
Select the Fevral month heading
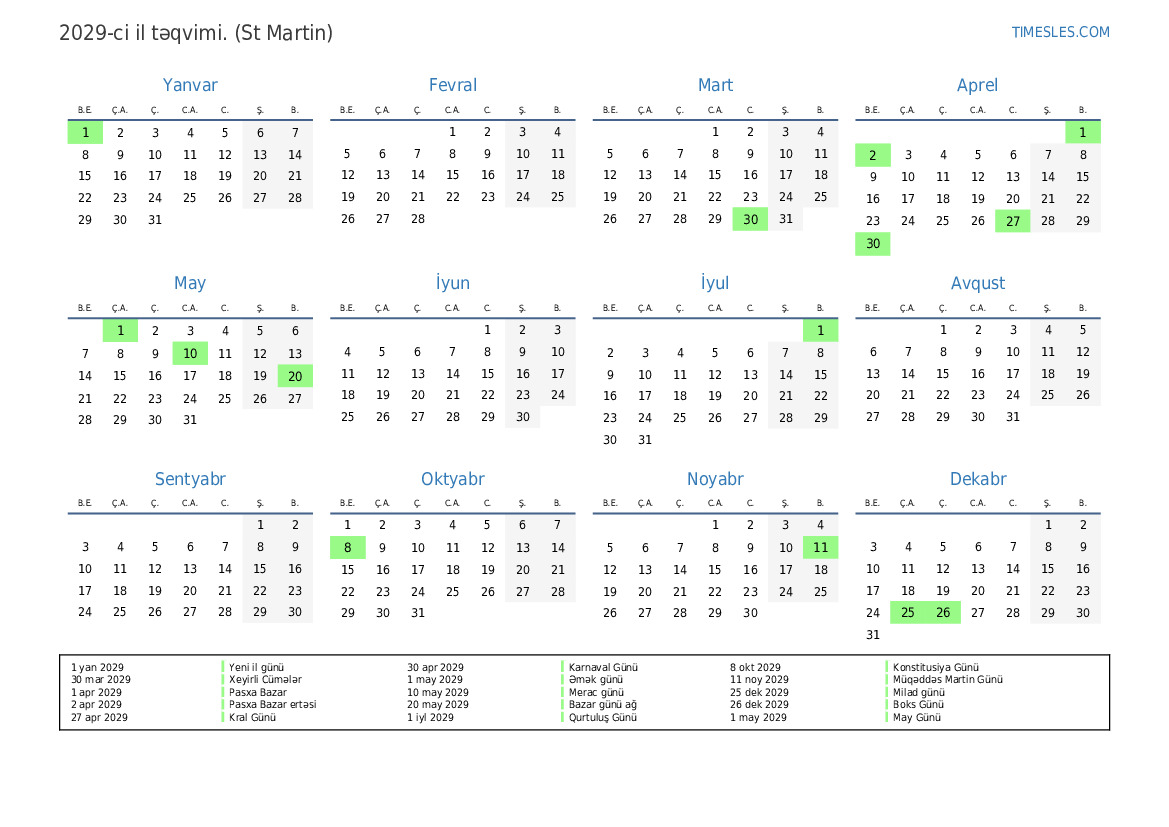click(x=453, y=85)
